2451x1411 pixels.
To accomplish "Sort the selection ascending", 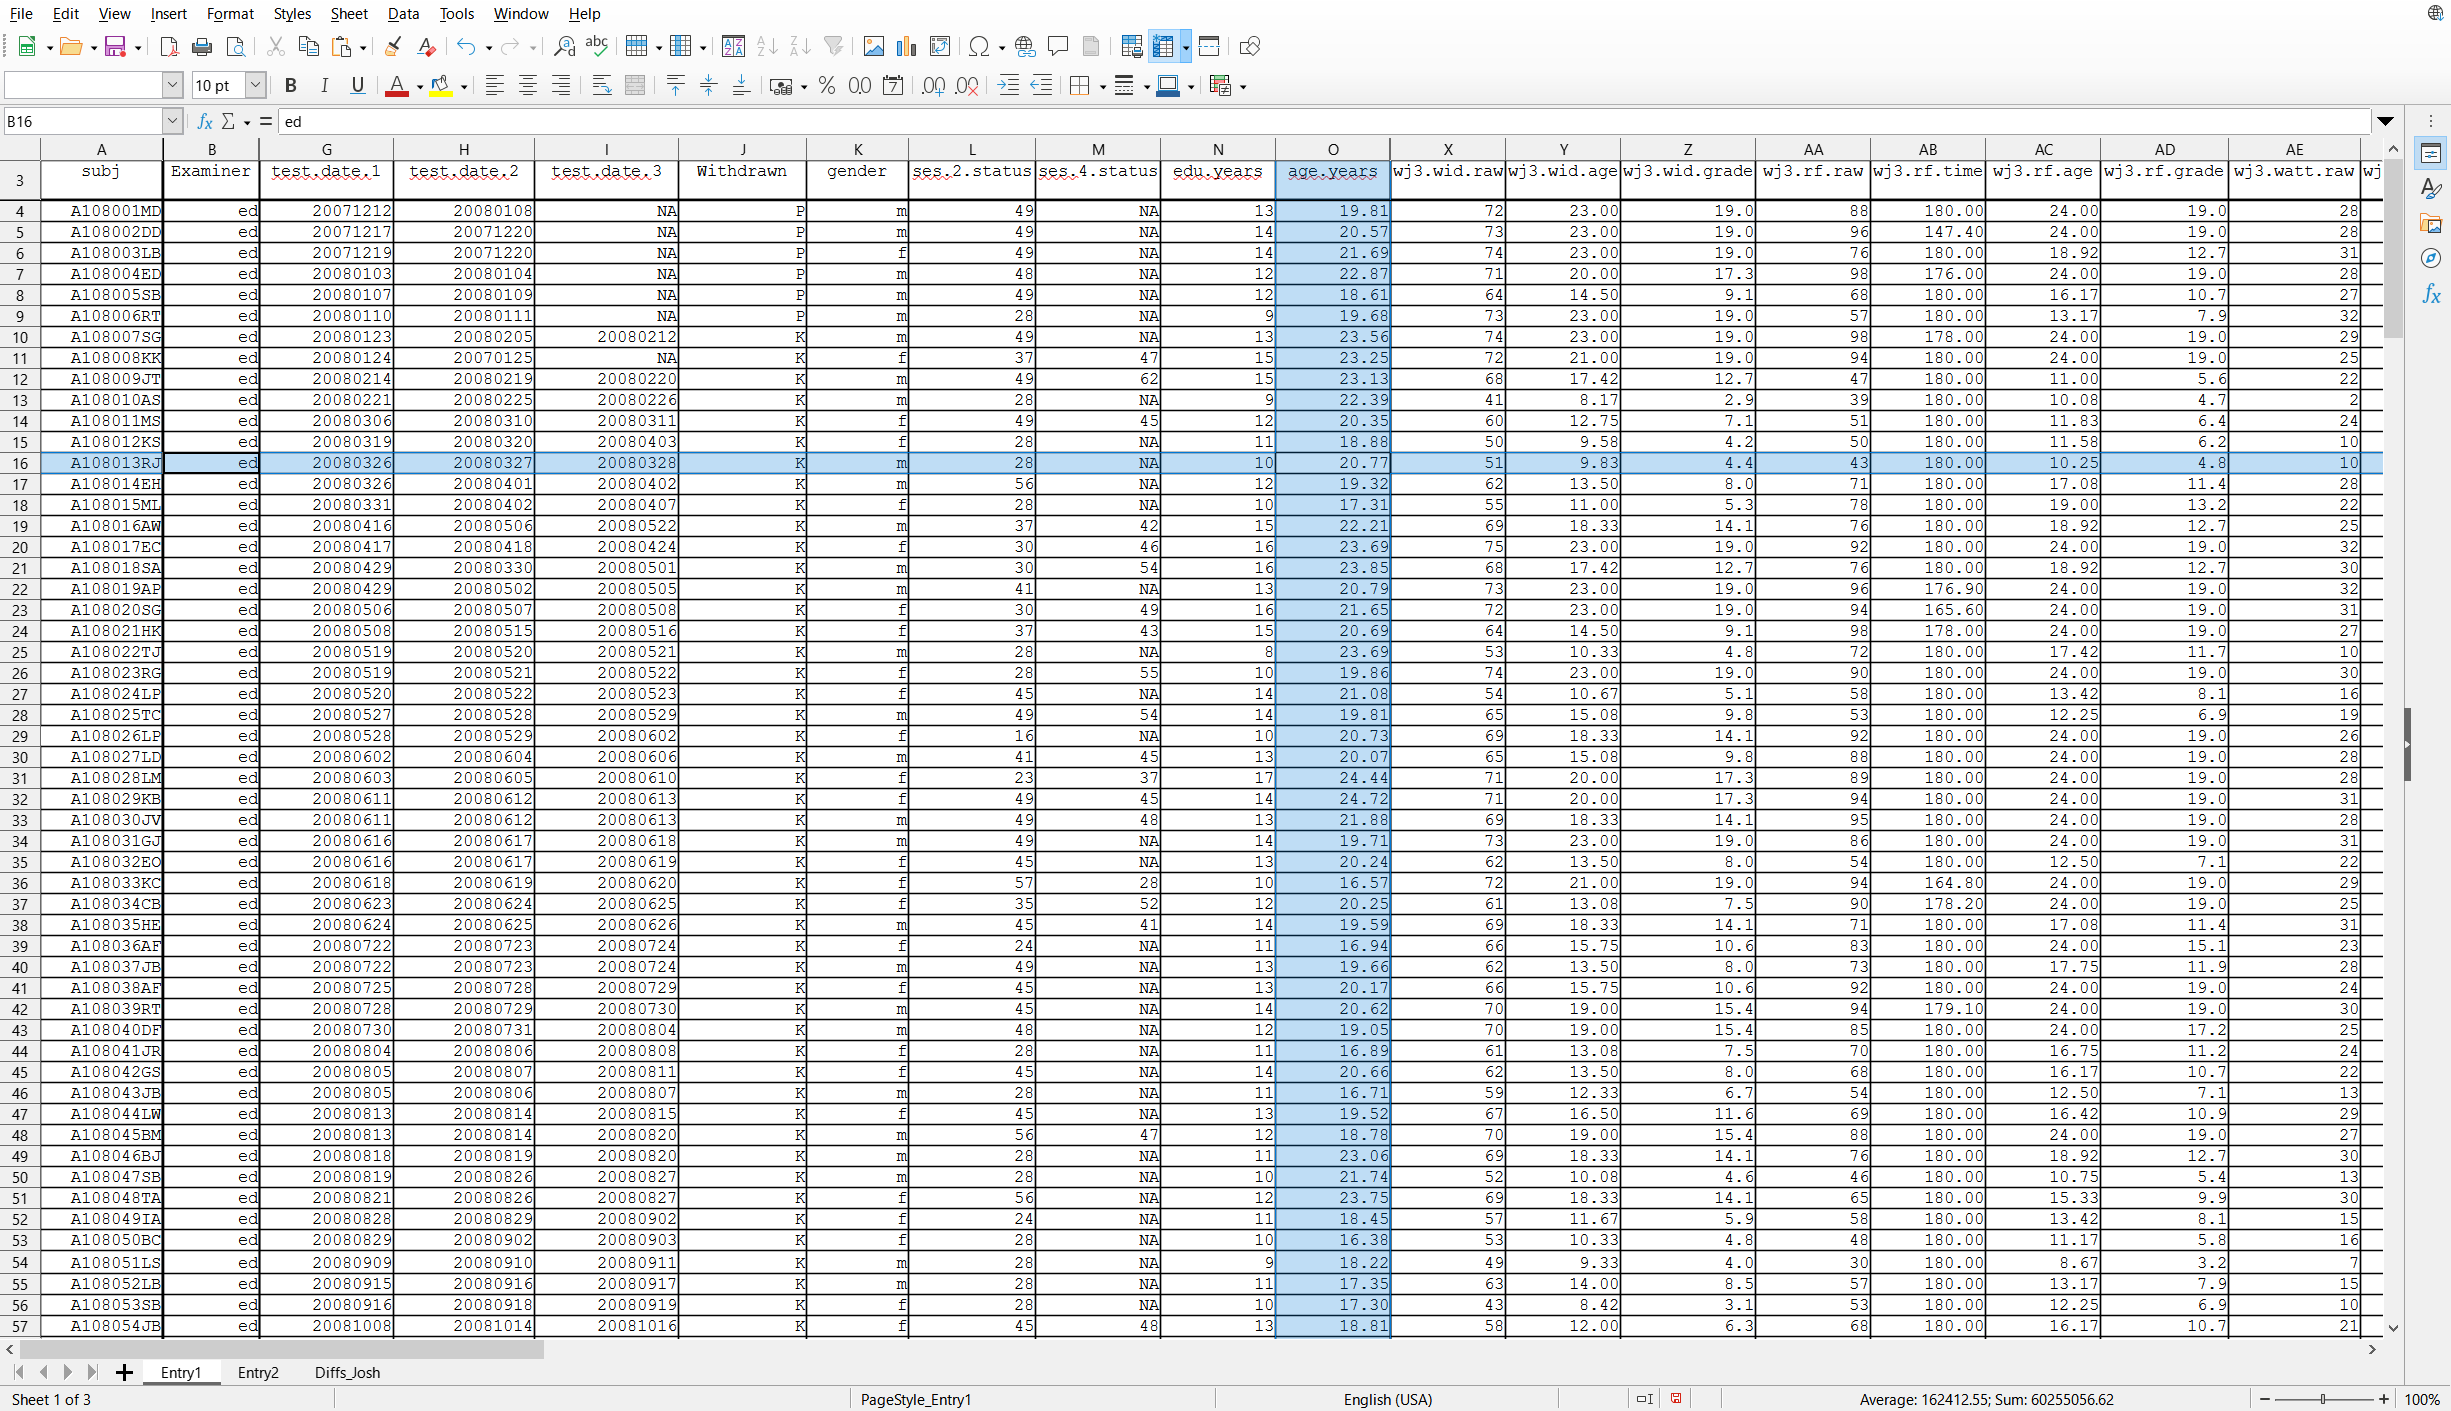I will click(x=766, y=46).
